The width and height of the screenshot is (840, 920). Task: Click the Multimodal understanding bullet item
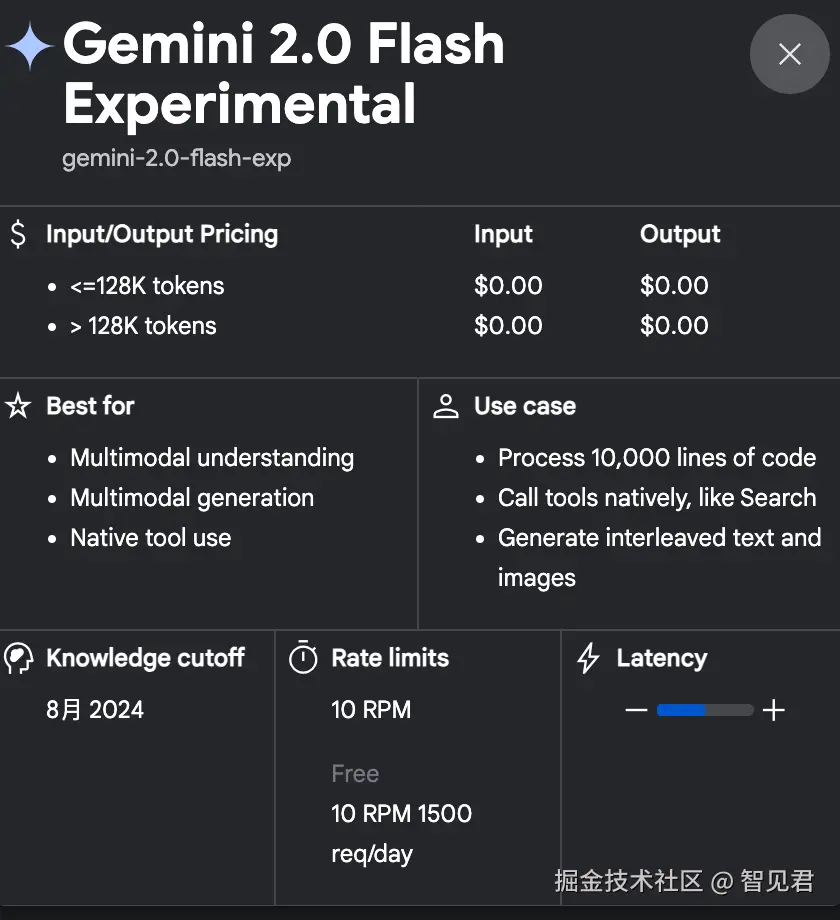[x=212, y=458]
